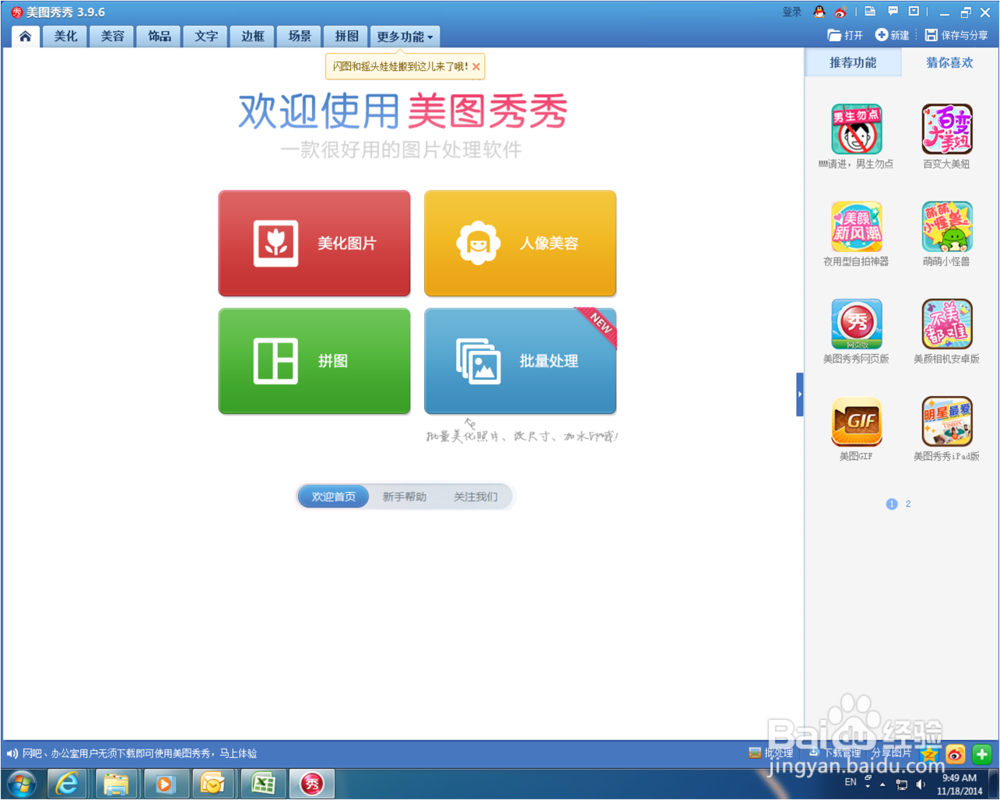Viewport: 1000px width, 800px height.
Task: Open 美图秀秀iPad版 icon
Action: tap(947, 422)
